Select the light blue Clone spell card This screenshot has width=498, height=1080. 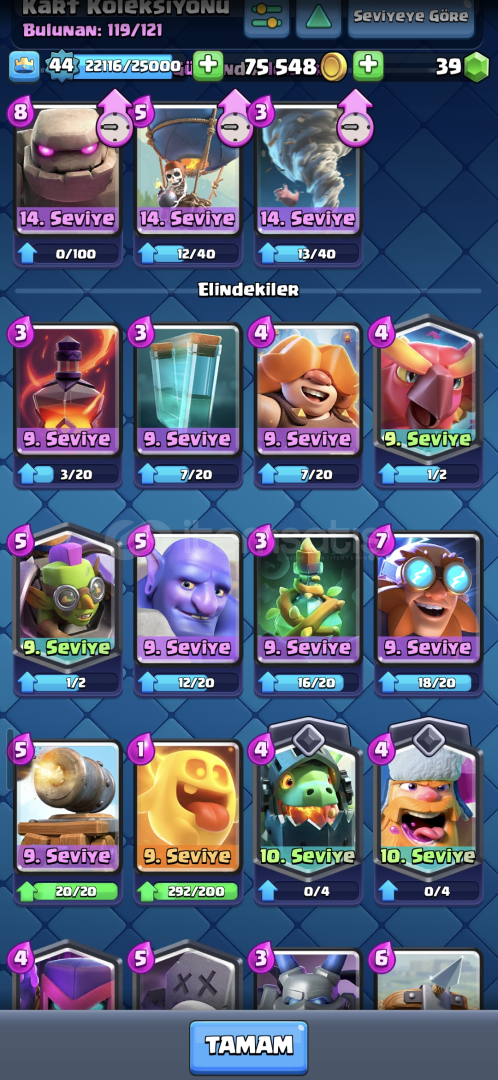pos(188,405)
